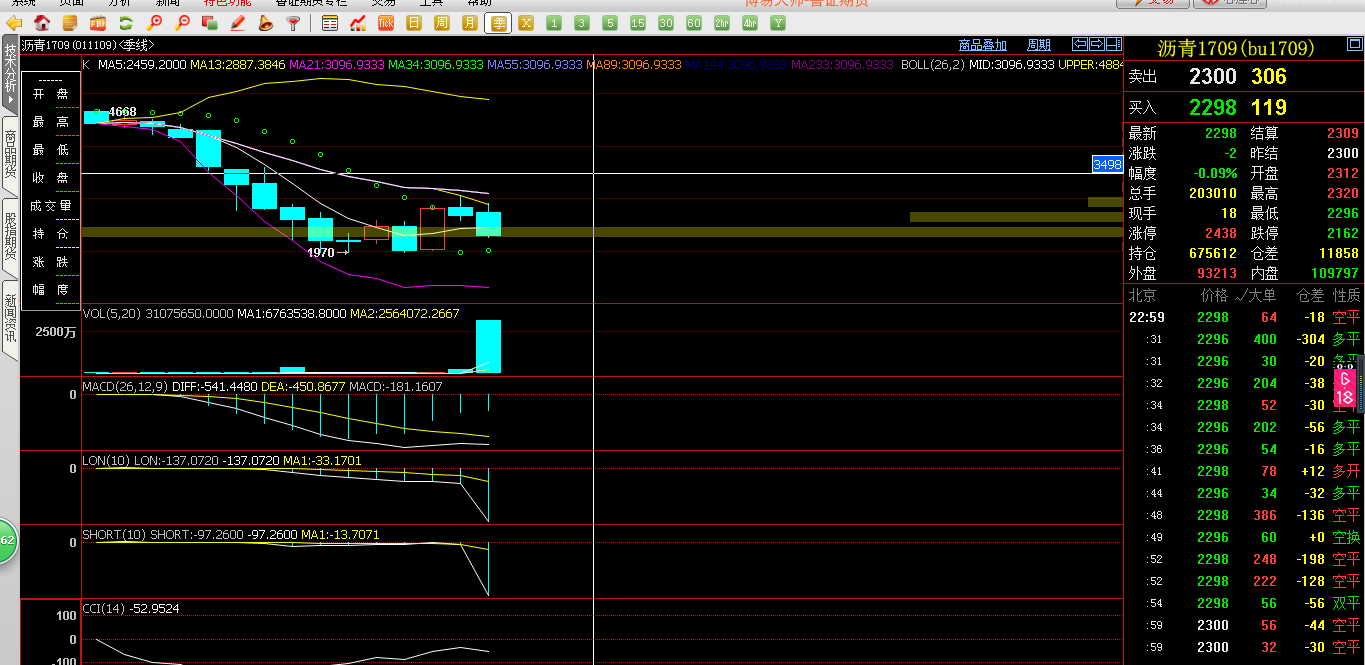Show the quote table view icon
Viewport: 1365px width, 665px height.
tap(330, 22)
